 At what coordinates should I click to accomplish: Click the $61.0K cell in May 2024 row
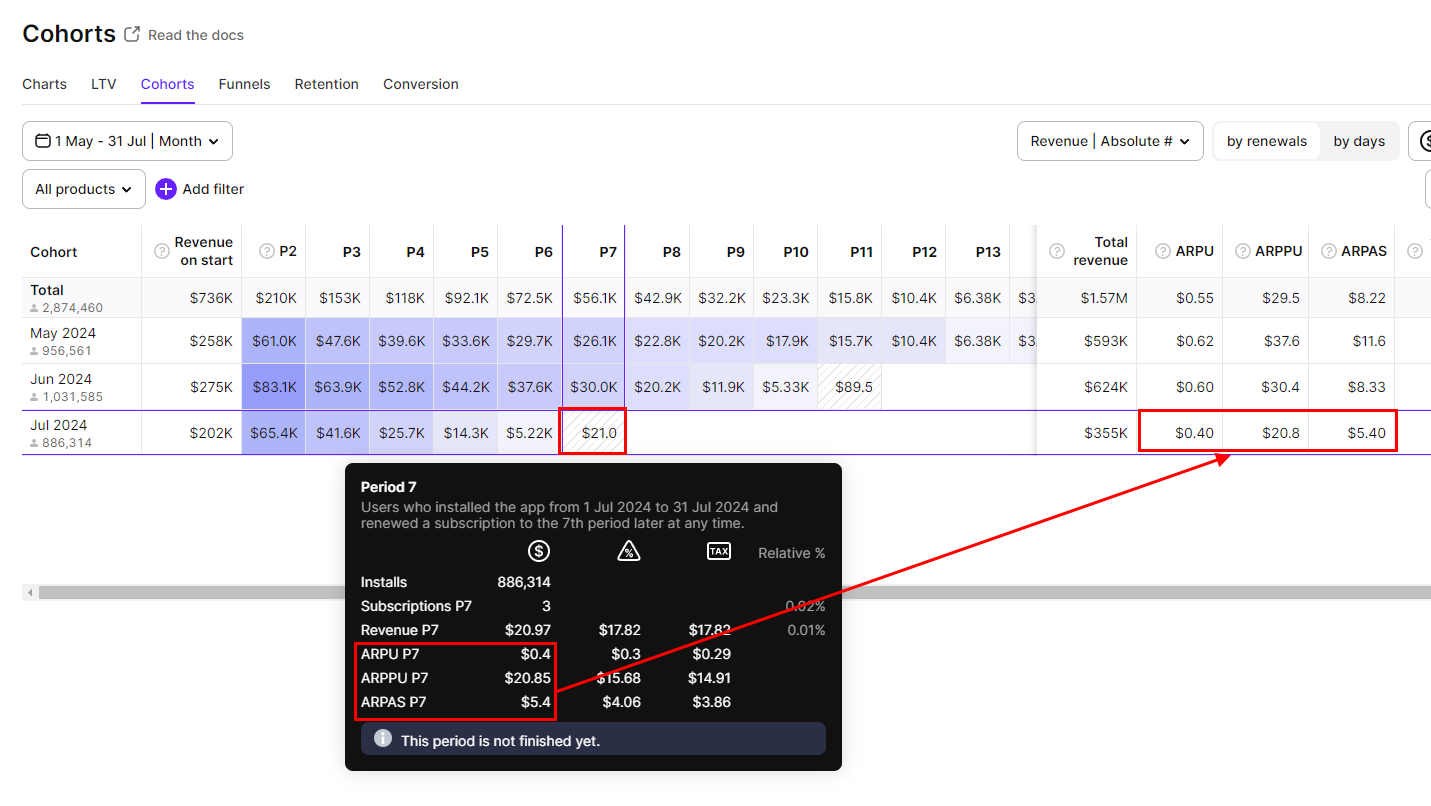coord(273,341)
